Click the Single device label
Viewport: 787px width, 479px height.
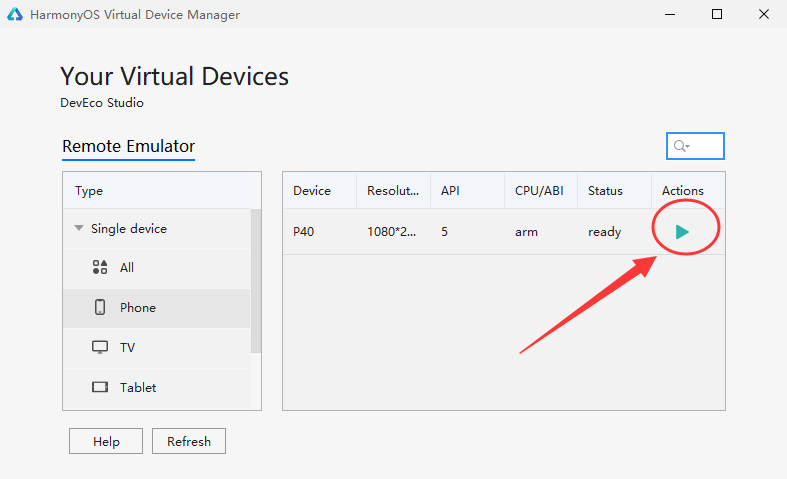tap(128, 229)
